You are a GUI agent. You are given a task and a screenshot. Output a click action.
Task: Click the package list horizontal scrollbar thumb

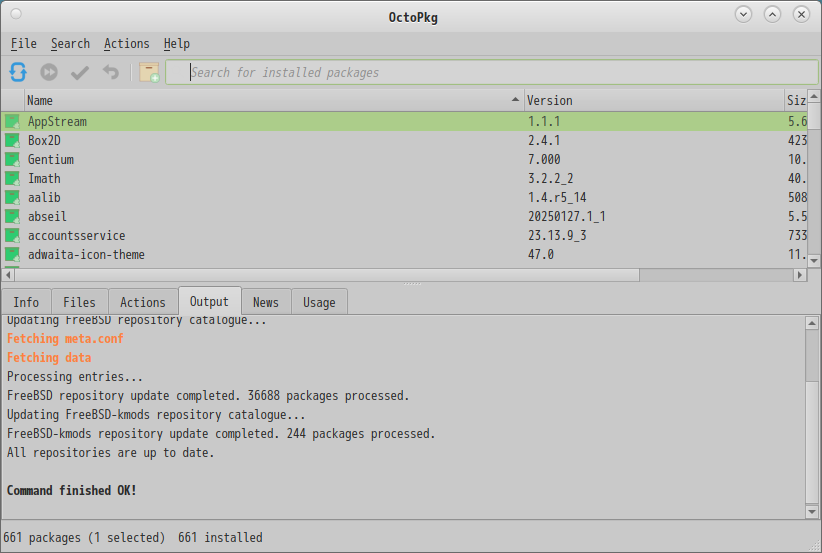pos(327,275)
